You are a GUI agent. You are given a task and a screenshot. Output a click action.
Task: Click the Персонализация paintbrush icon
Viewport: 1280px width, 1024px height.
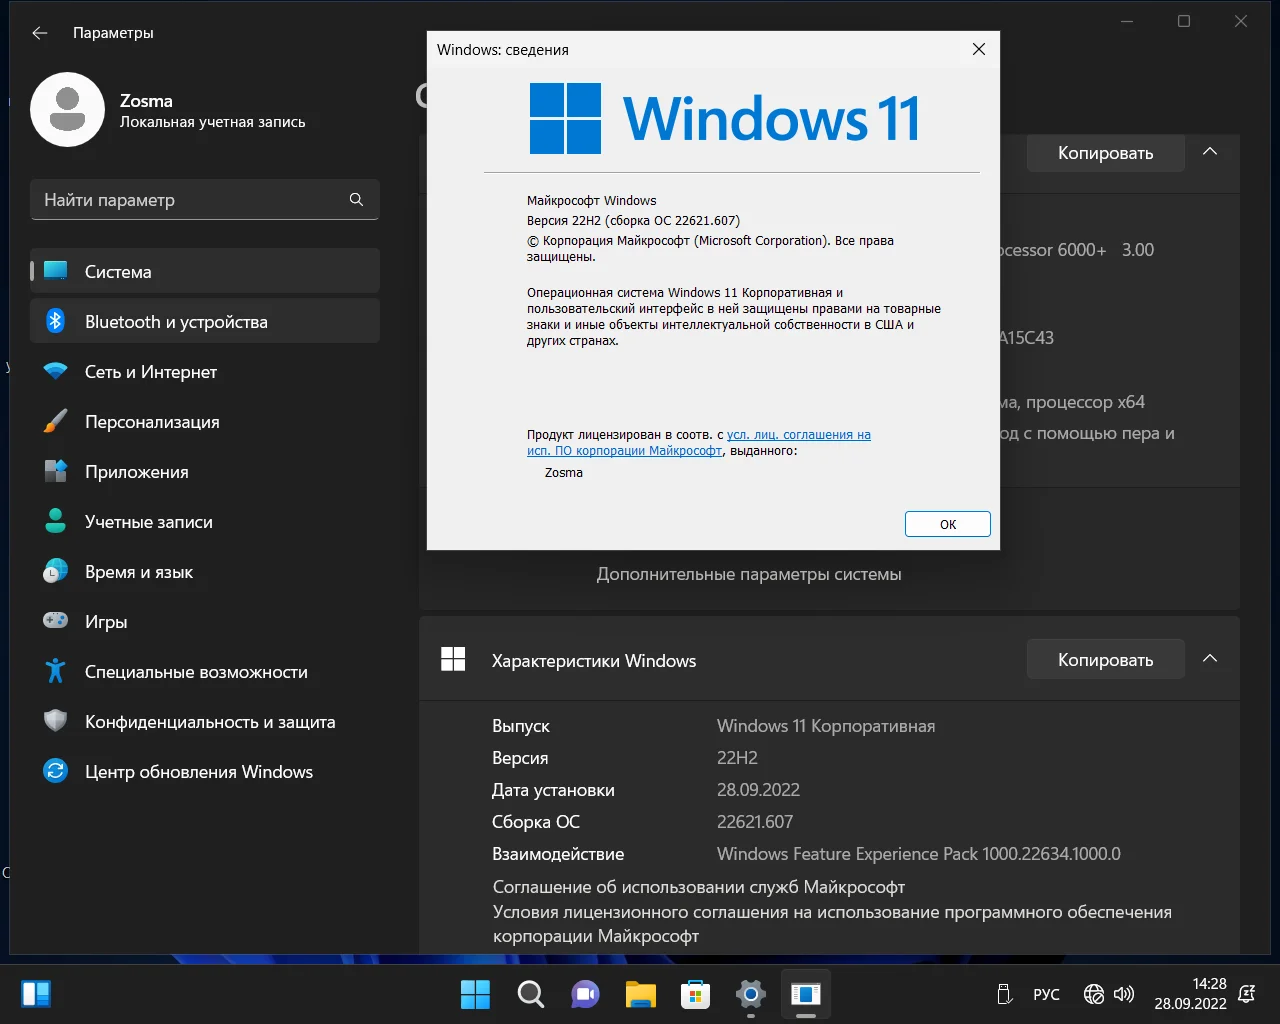tap(56, 421)
